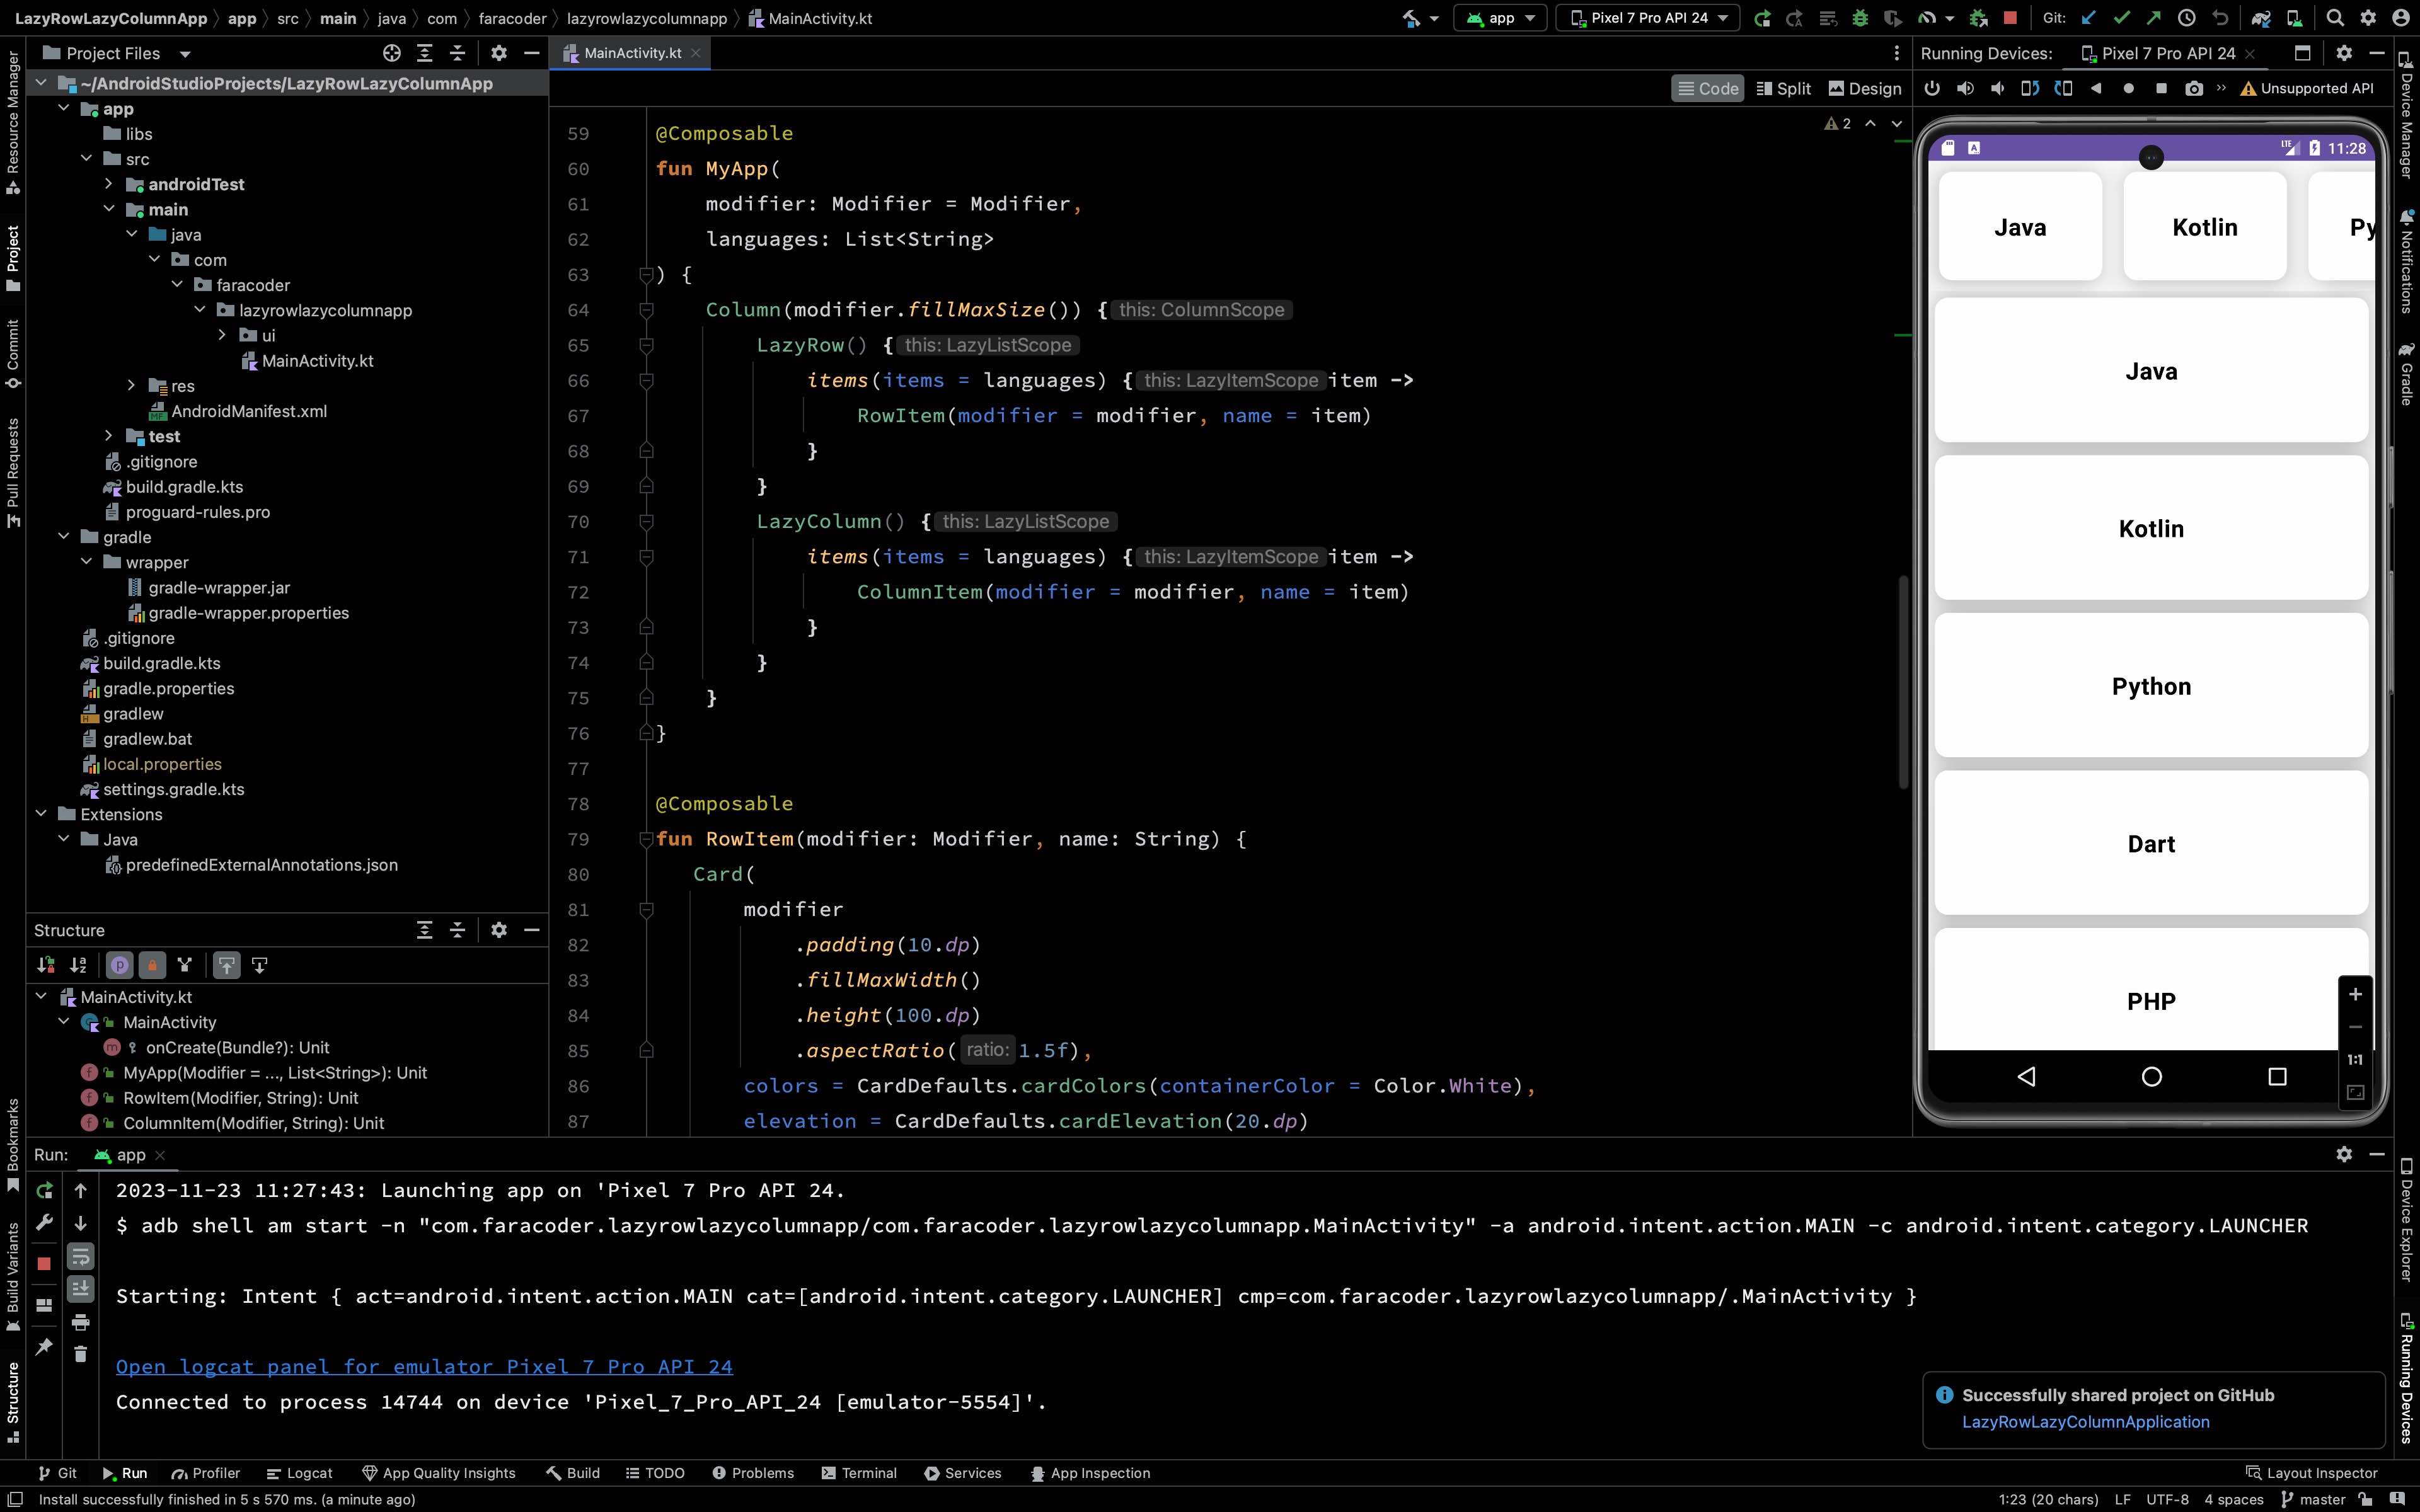Image resolution: width=2420 pixels, height=1512 pixels.
Task: Open the Pixel 7 Pro API 24 device dropdown
Action: (1647, 17)
